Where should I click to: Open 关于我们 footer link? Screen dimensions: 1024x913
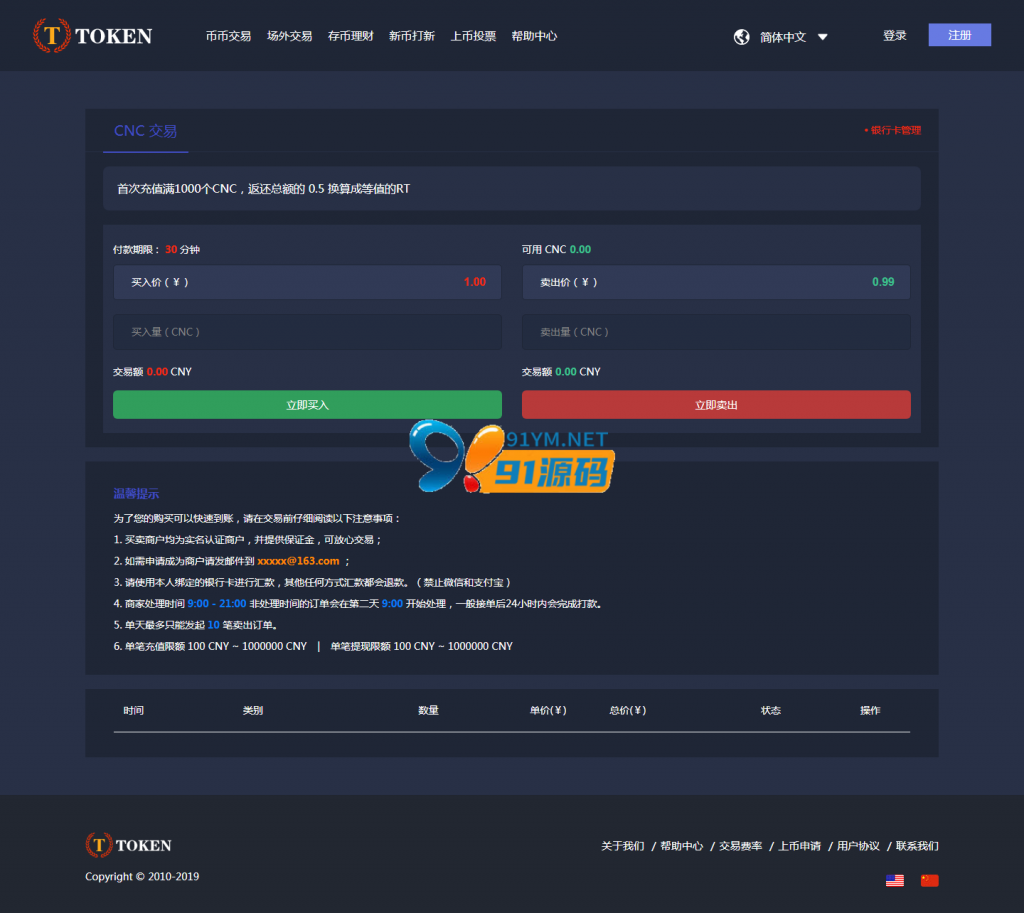click(x=622, y=846)
